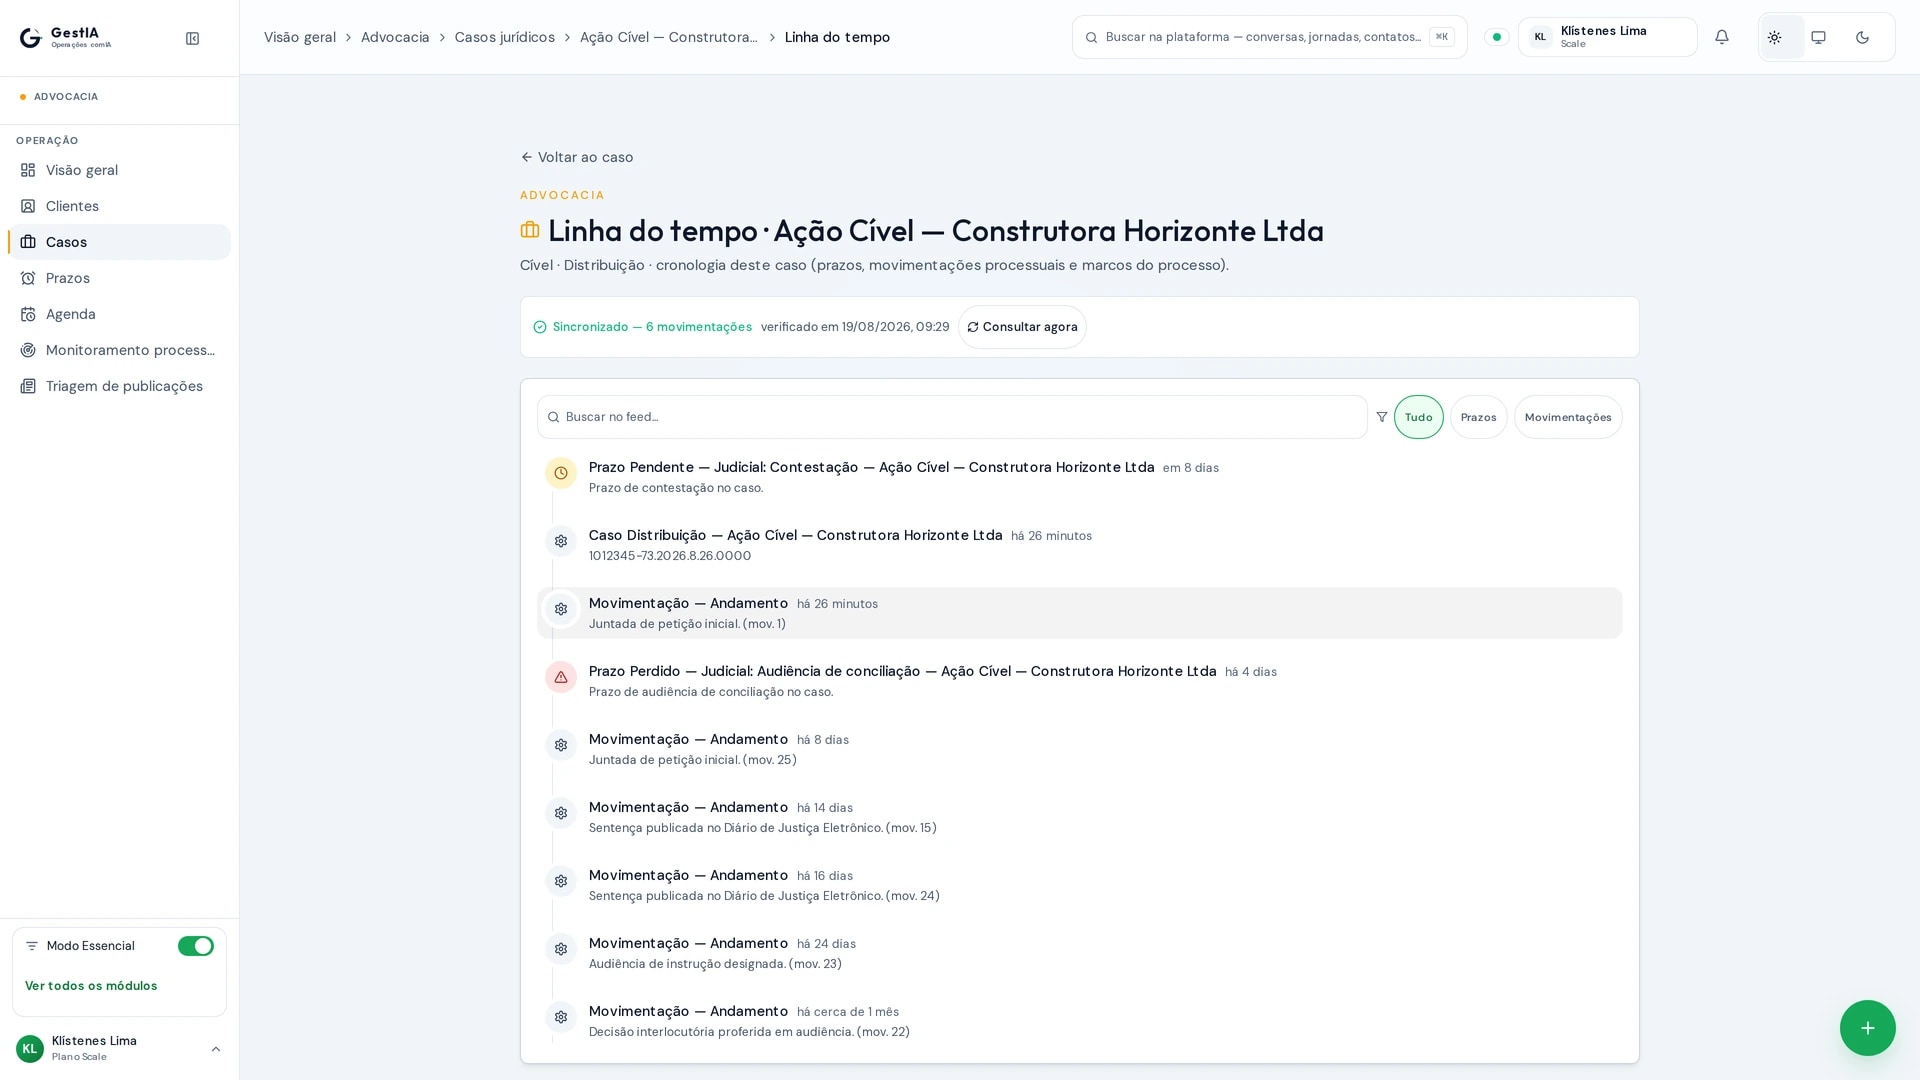The width and height of the screenshot is (1920, 1080).
Task: Click Consultar agora button
Action: coord(1022,327)
